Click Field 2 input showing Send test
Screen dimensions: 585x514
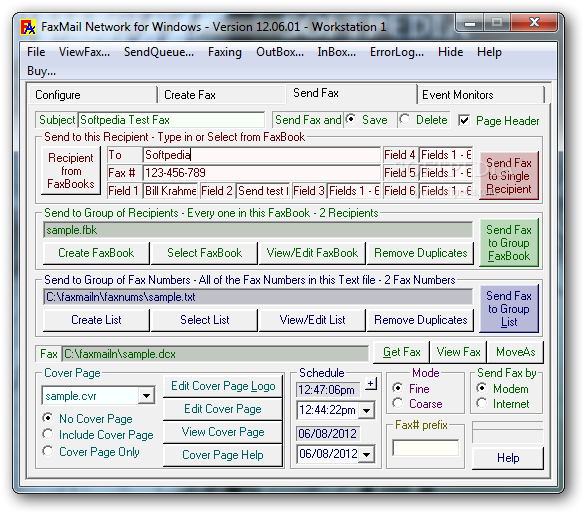coord(263,191)
